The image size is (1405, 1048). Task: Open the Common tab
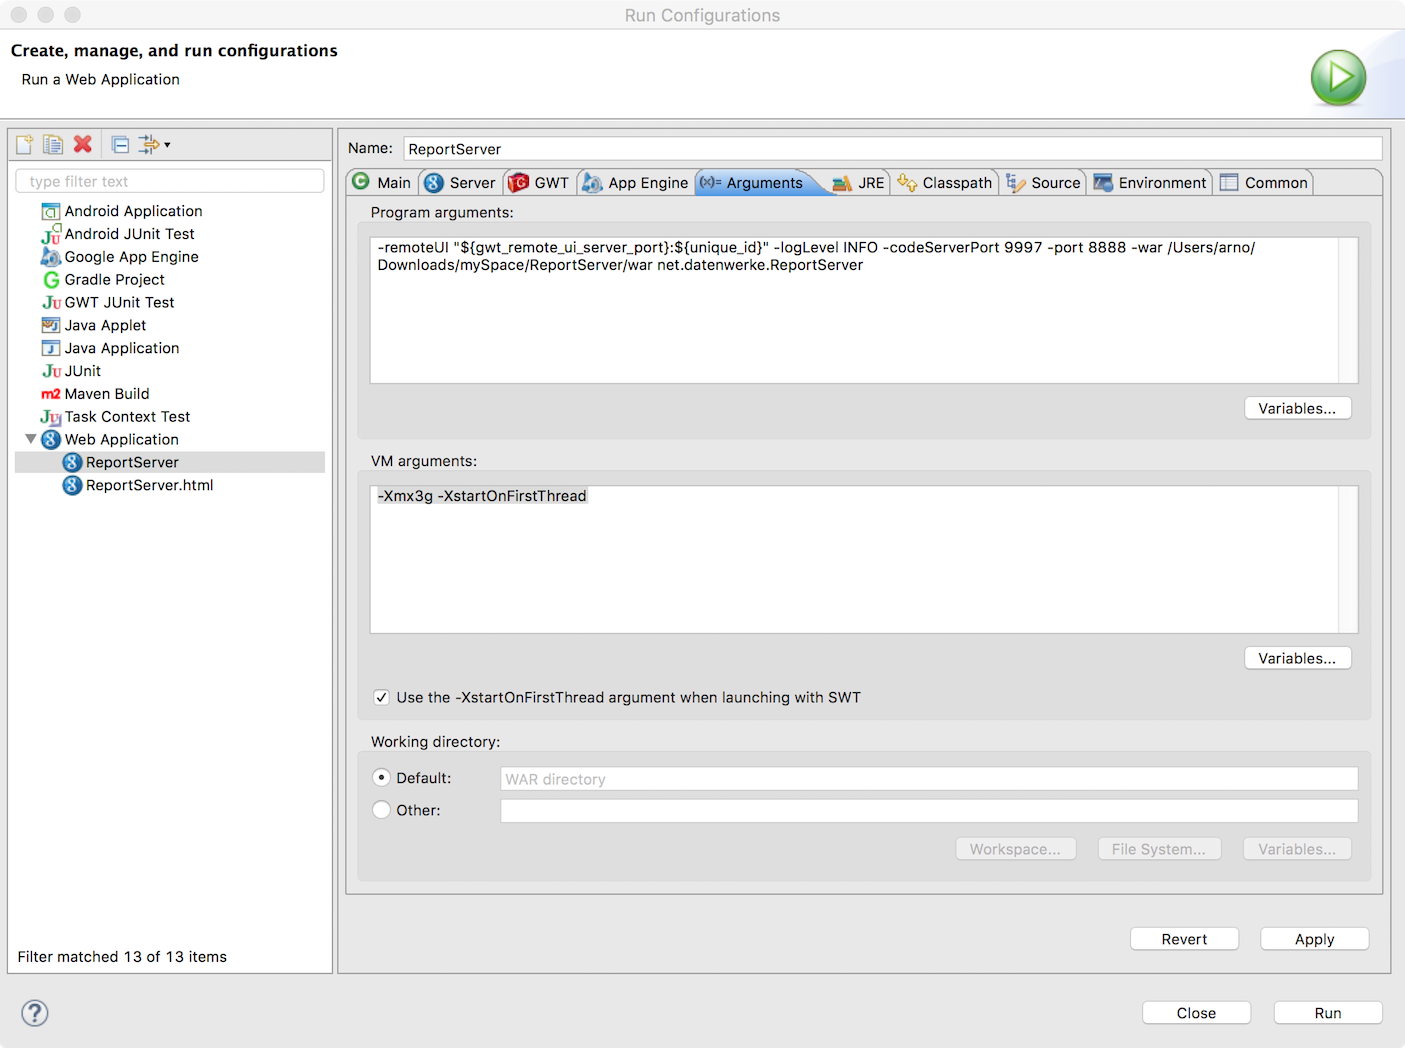click(1264, 182)
